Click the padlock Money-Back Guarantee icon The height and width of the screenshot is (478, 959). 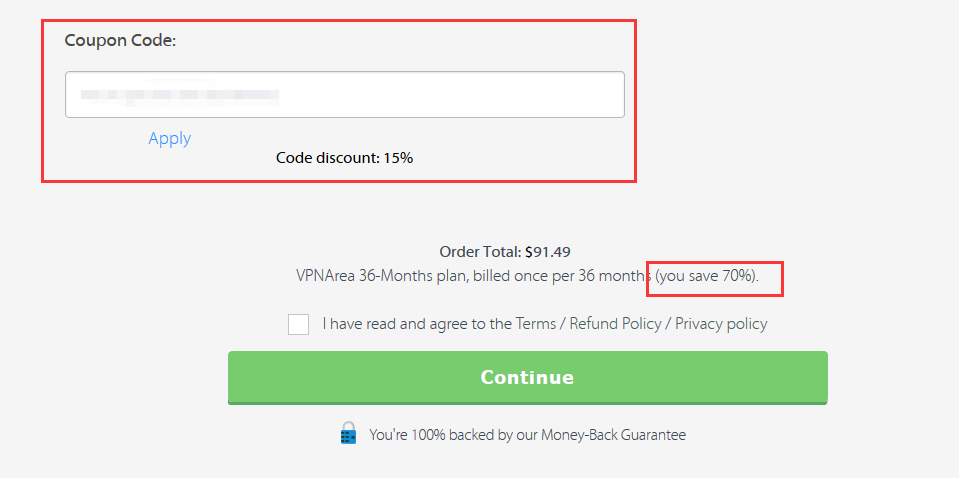(348, 433)
